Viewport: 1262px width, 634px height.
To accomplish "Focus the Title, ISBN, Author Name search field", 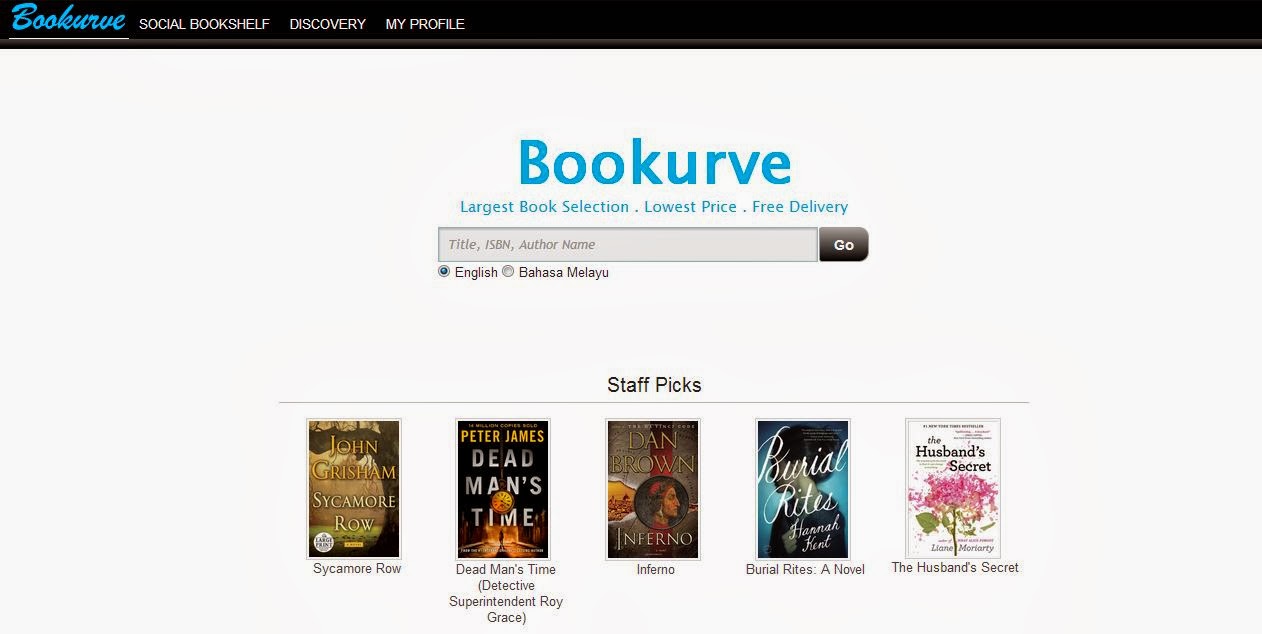I will [x=628, y=245].
